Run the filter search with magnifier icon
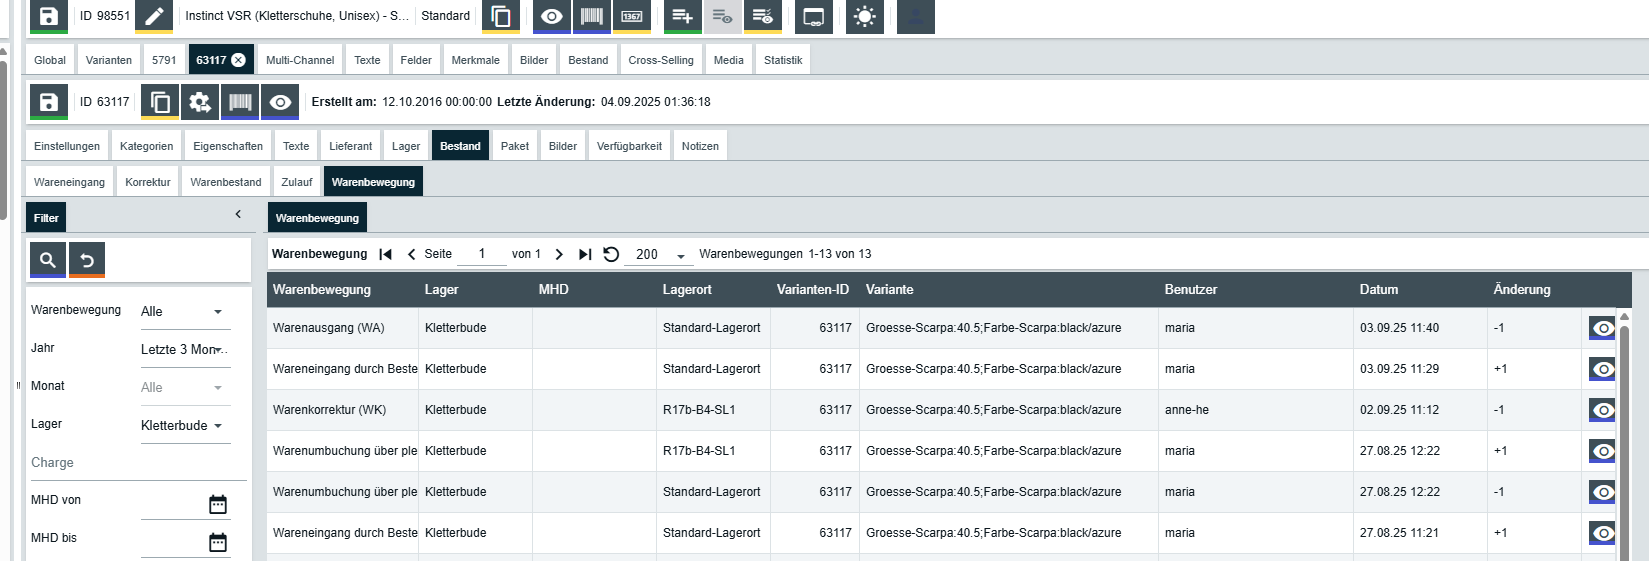The image size is (1649, 561). pyautogui.click(x=47, y=260)
